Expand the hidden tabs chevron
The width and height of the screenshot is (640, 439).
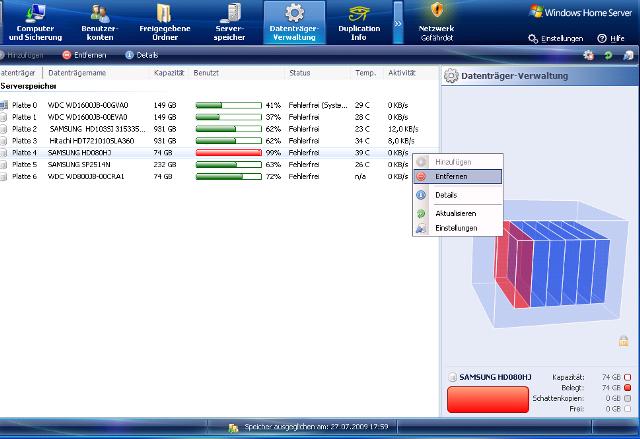397,22
